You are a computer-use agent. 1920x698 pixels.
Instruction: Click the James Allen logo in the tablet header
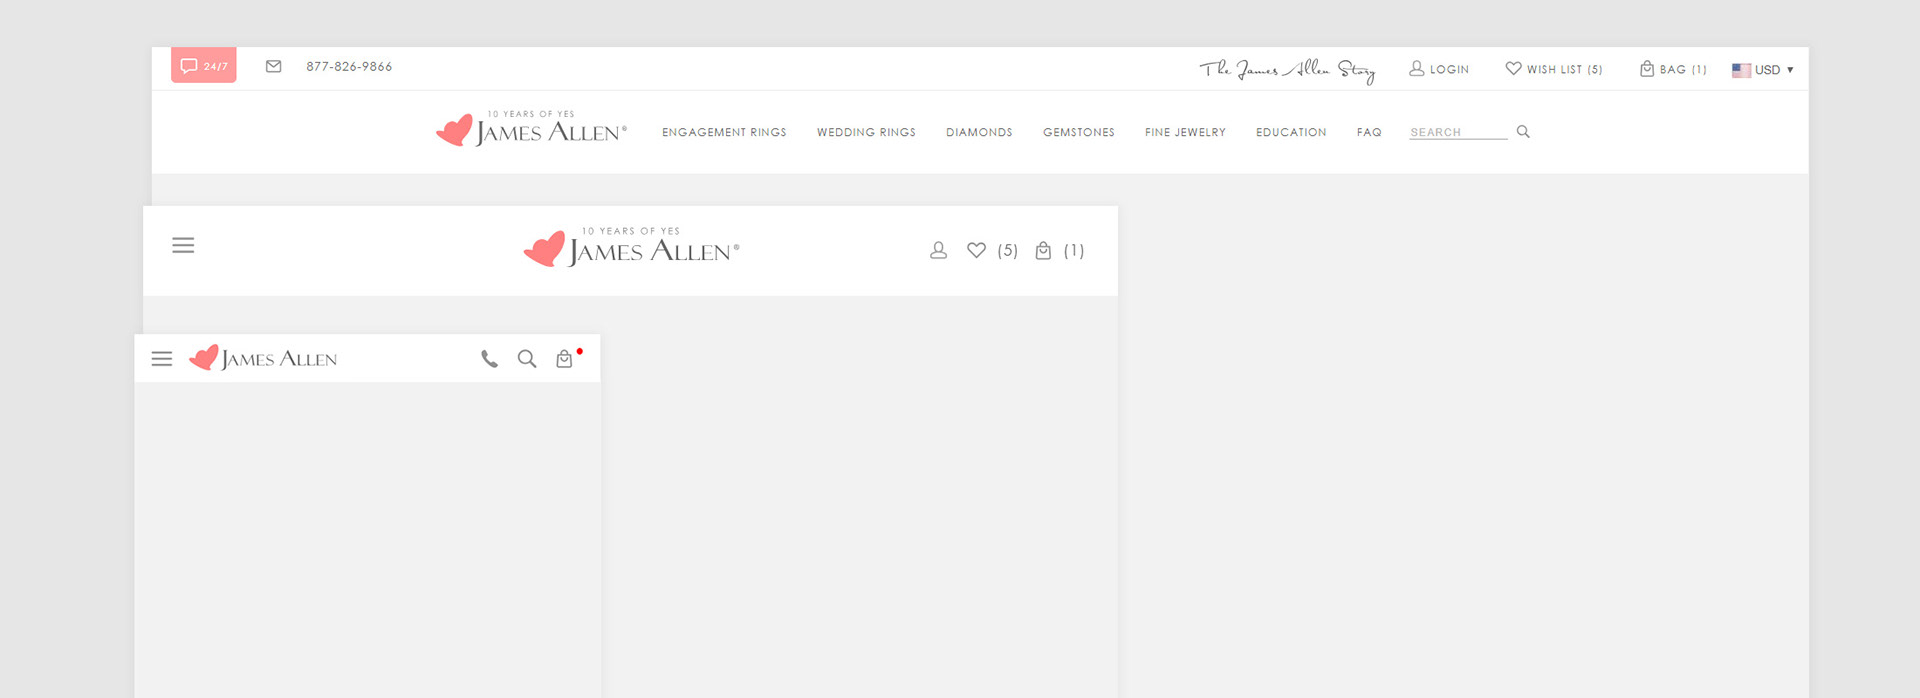pos(632,247)
